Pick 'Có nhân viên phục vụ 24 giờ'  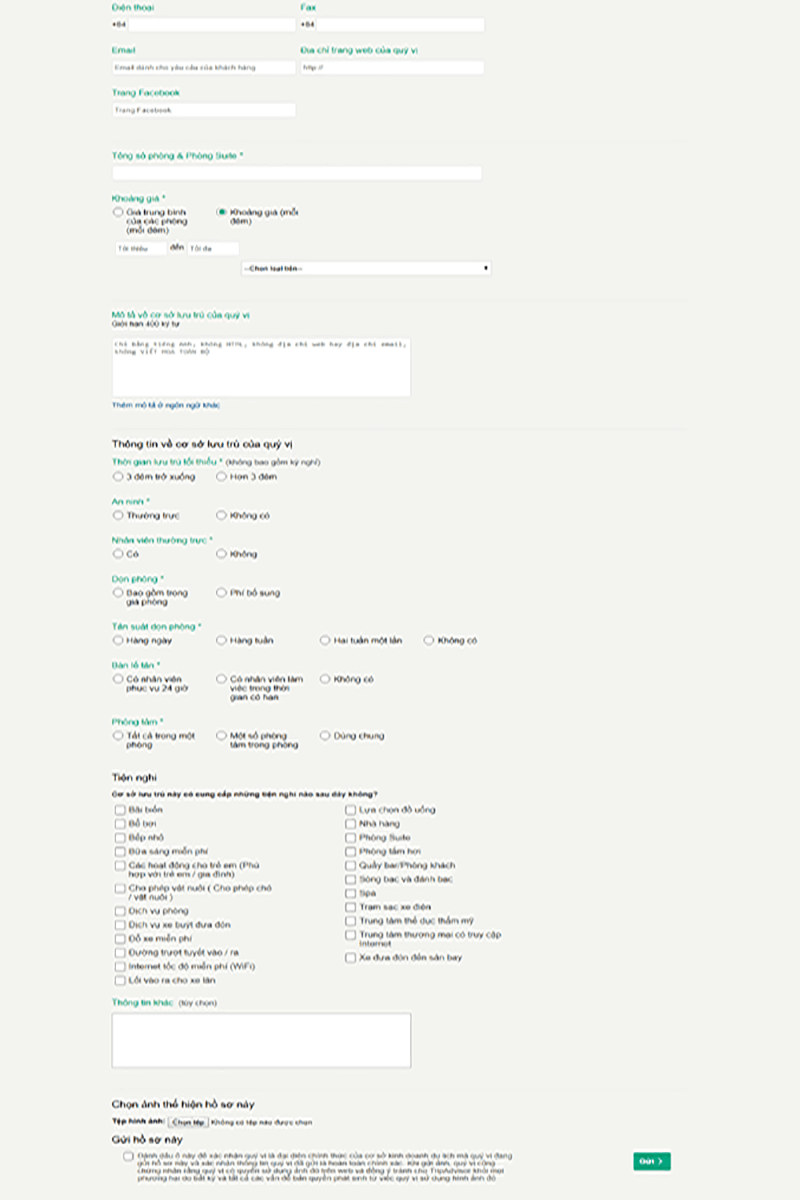pyautogui.click(x=118, y=679)
